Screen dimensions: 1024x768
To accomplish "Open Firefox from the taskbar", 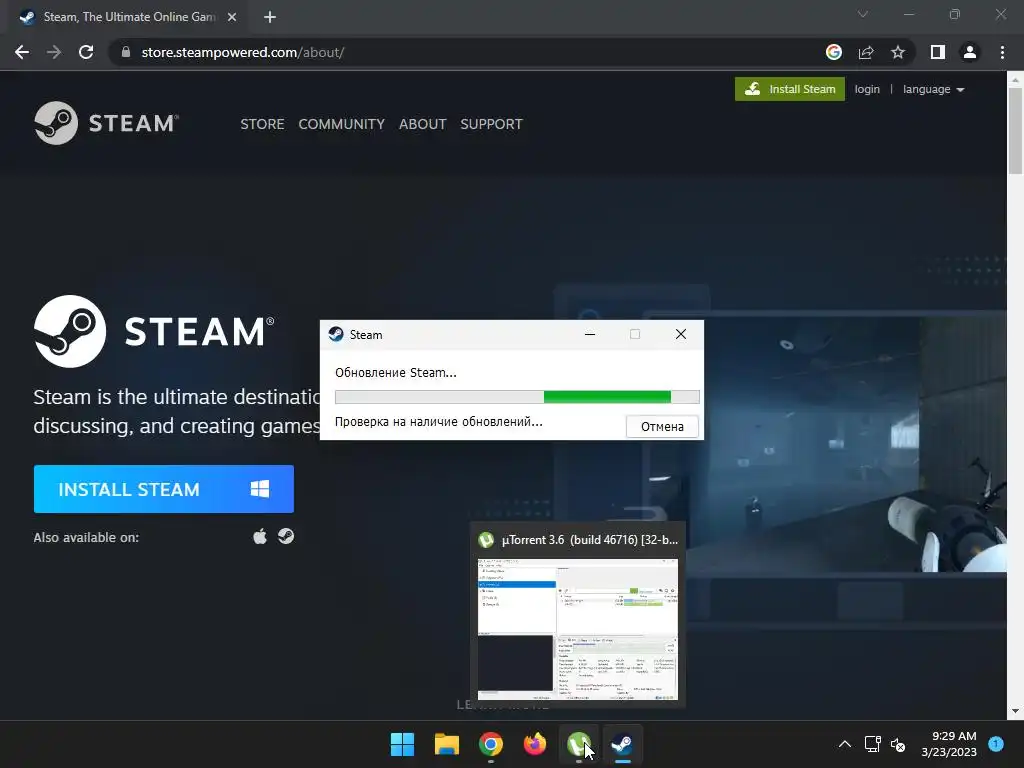I will [x=535, y=744].
